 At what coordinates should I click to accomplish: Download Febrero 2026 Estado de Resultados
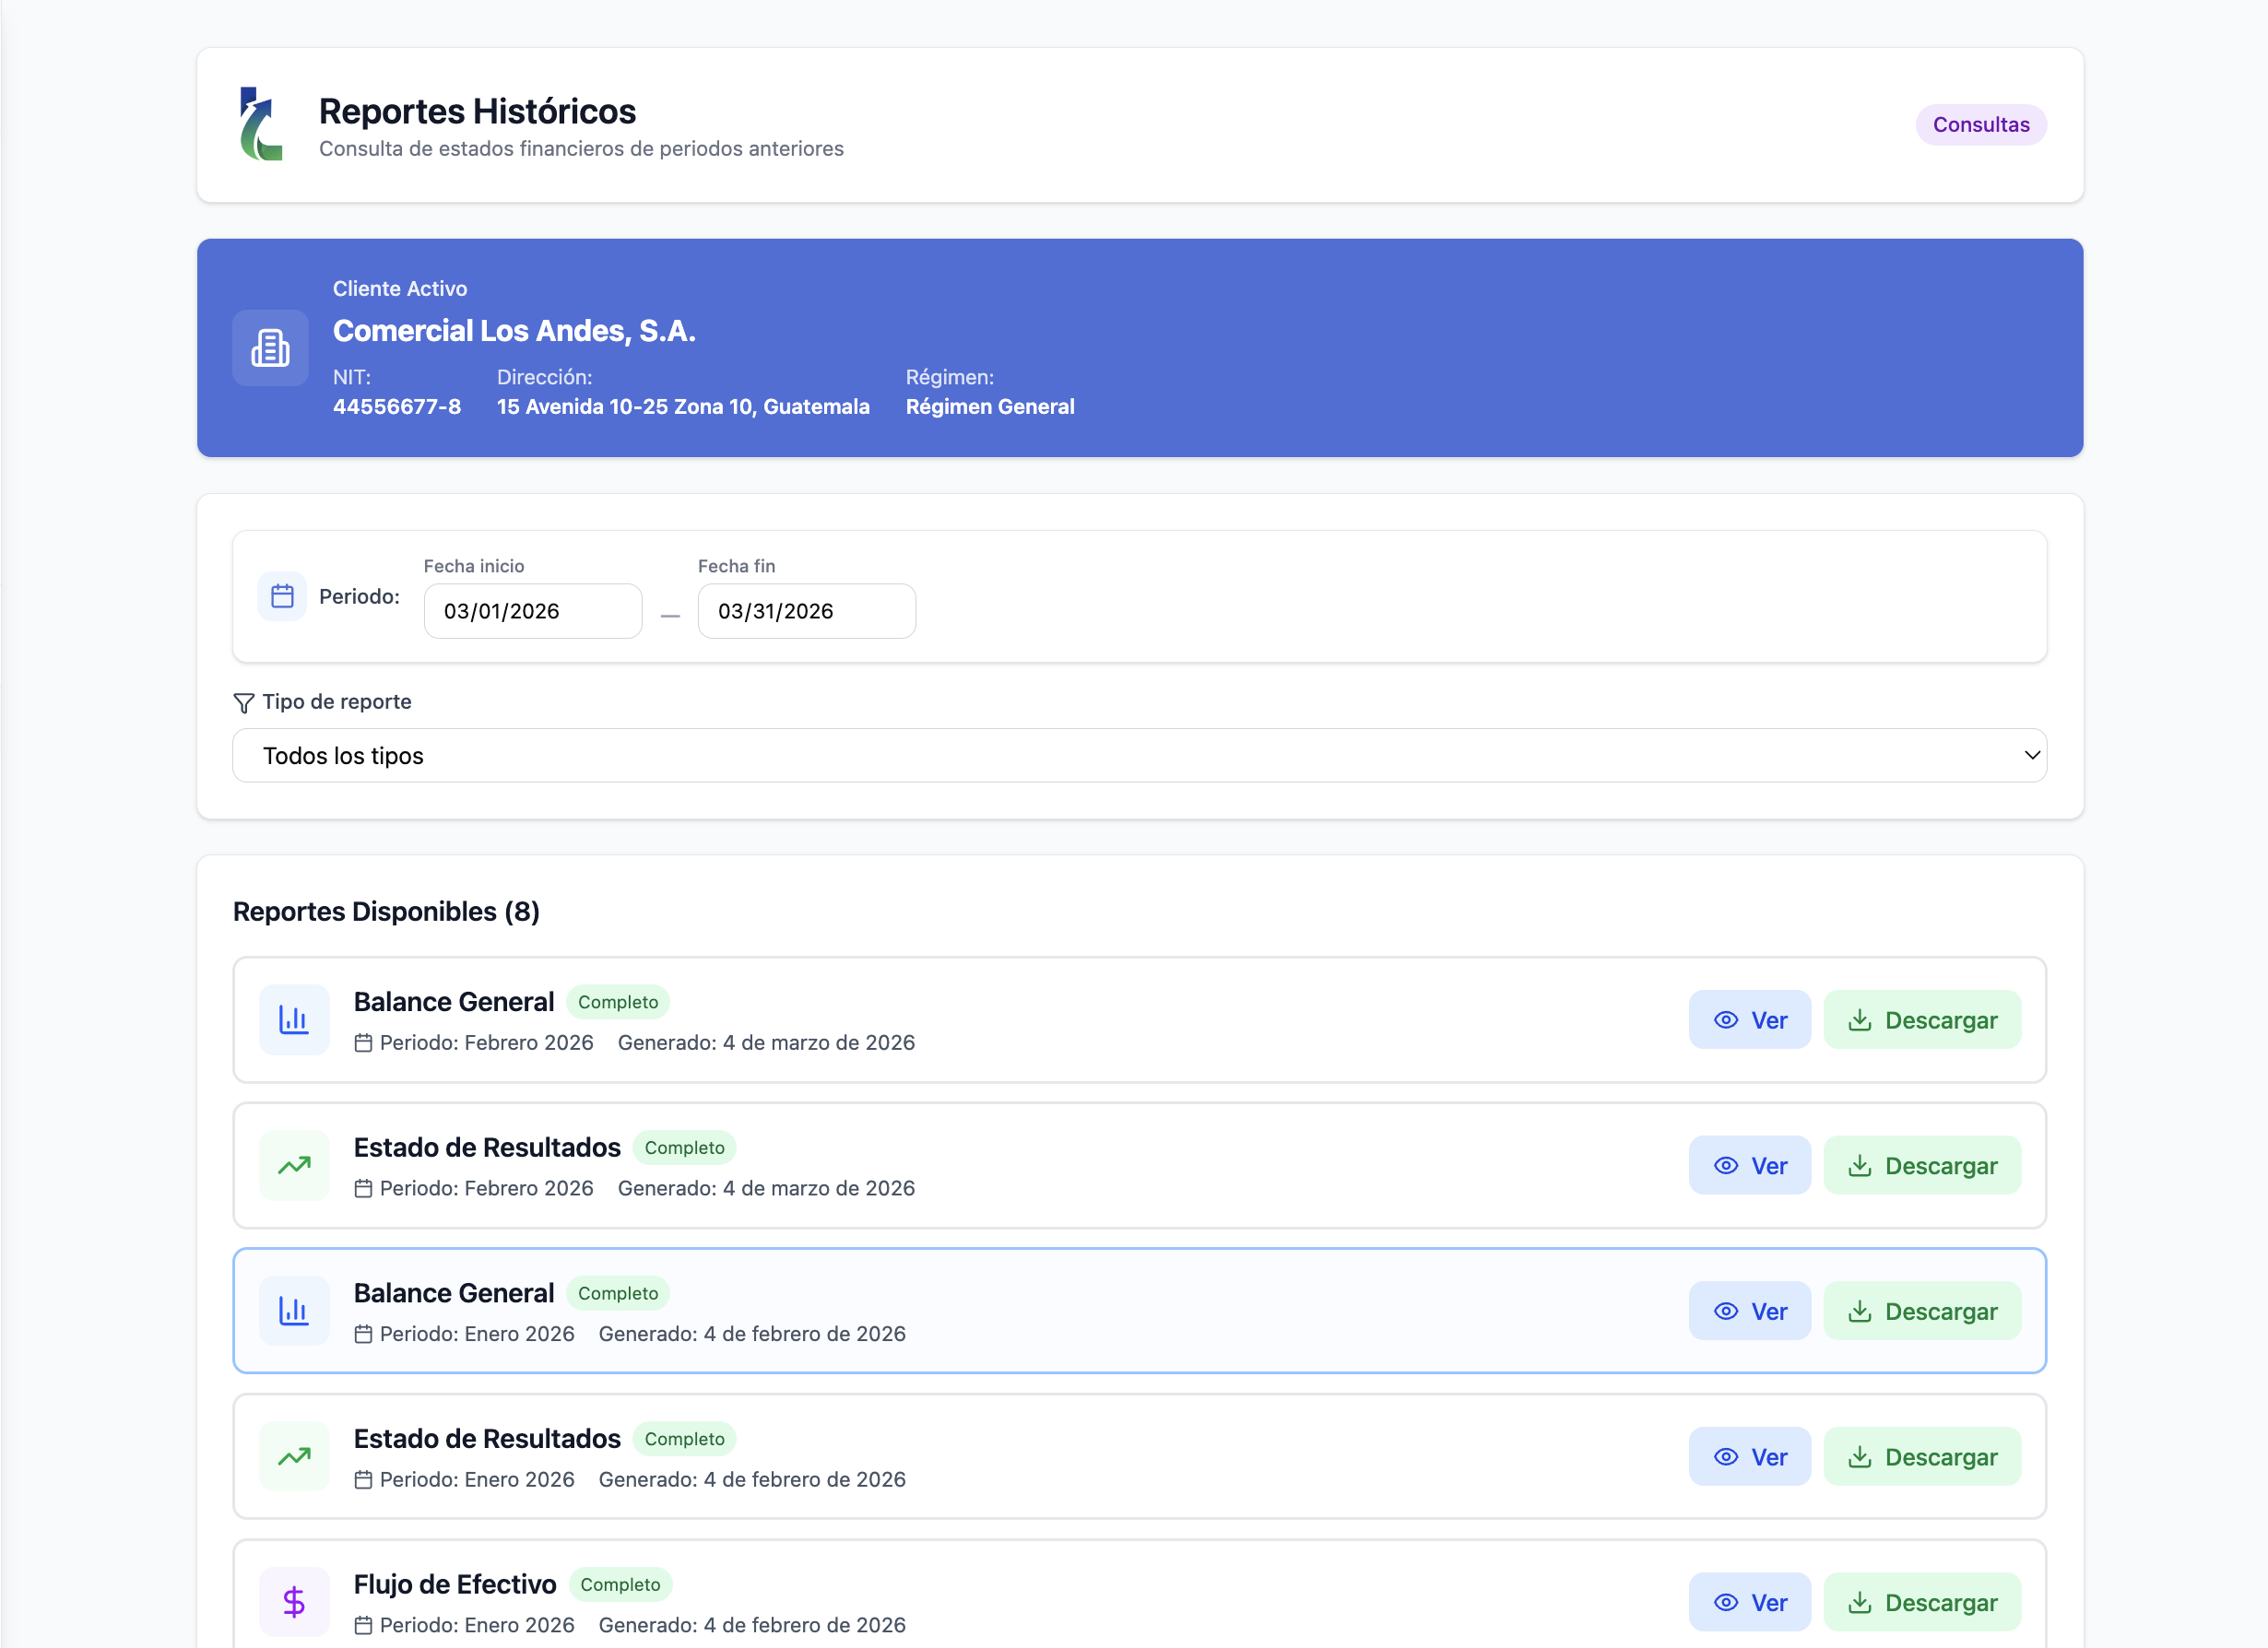pyautogui.click(x=1922, y=1166)
